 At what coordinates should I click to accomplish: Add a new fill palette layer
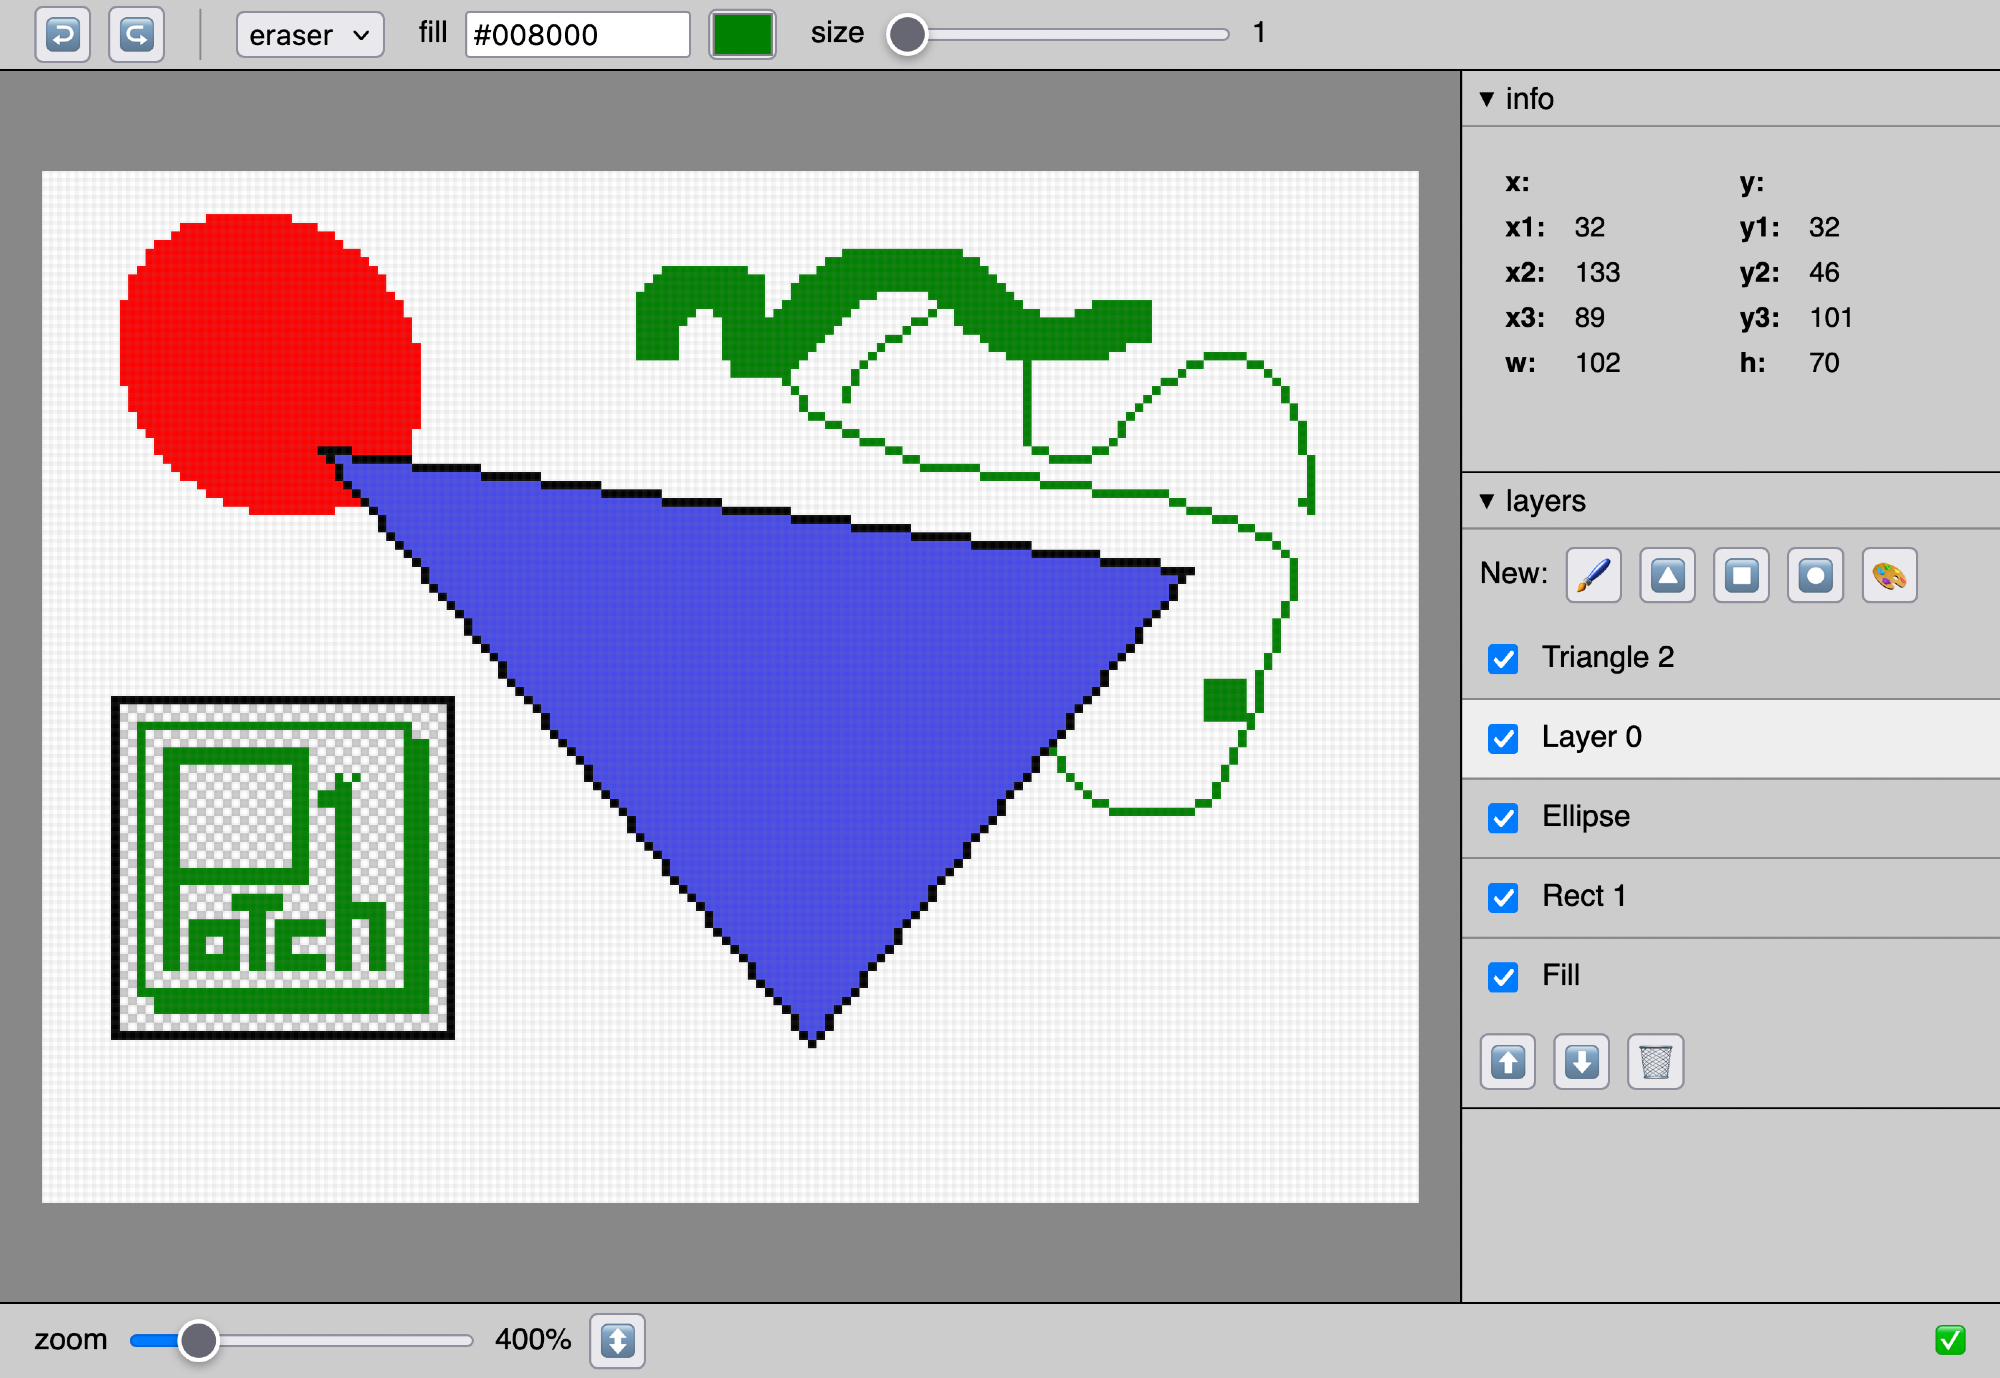tap(1889, 575)
